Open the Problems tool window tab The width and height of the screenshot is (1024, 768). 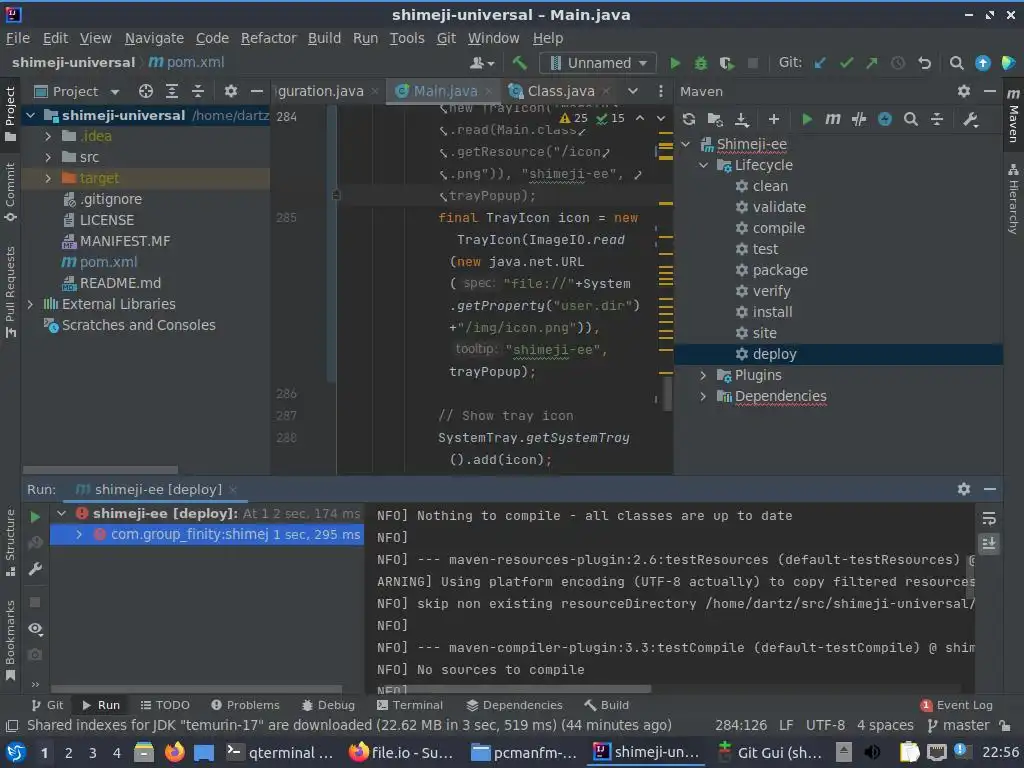click(x=246, y=705)
